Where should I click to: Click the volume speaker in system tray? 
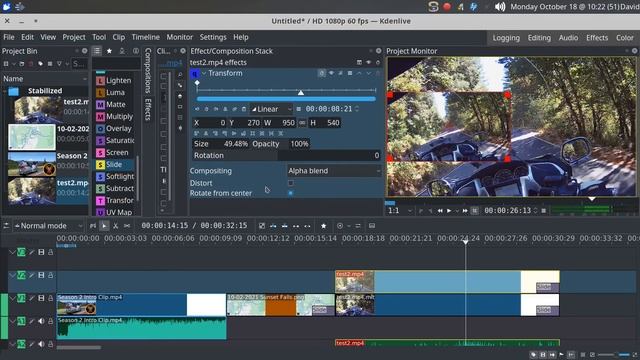500,7
